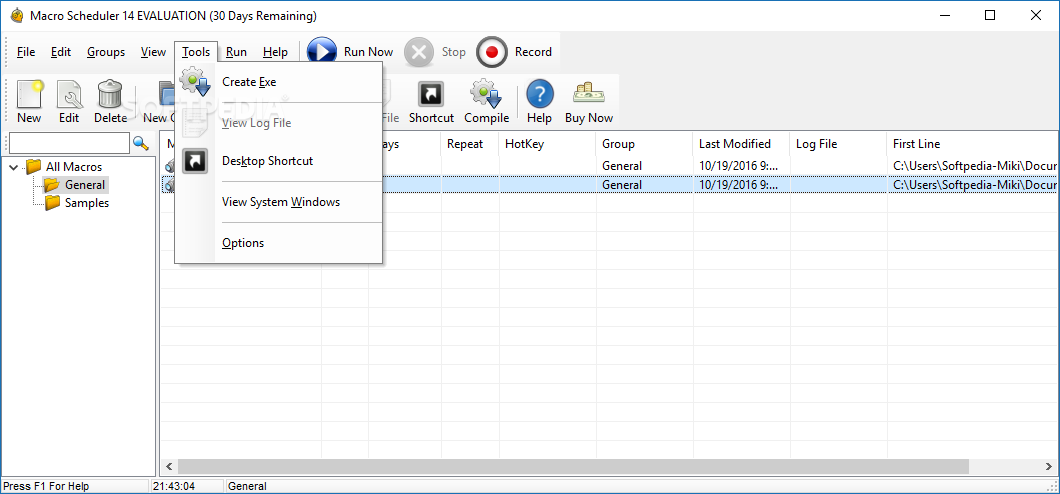Click General label in status bar
Viewport: 1060px width, 494px height.
coord(247,486)
